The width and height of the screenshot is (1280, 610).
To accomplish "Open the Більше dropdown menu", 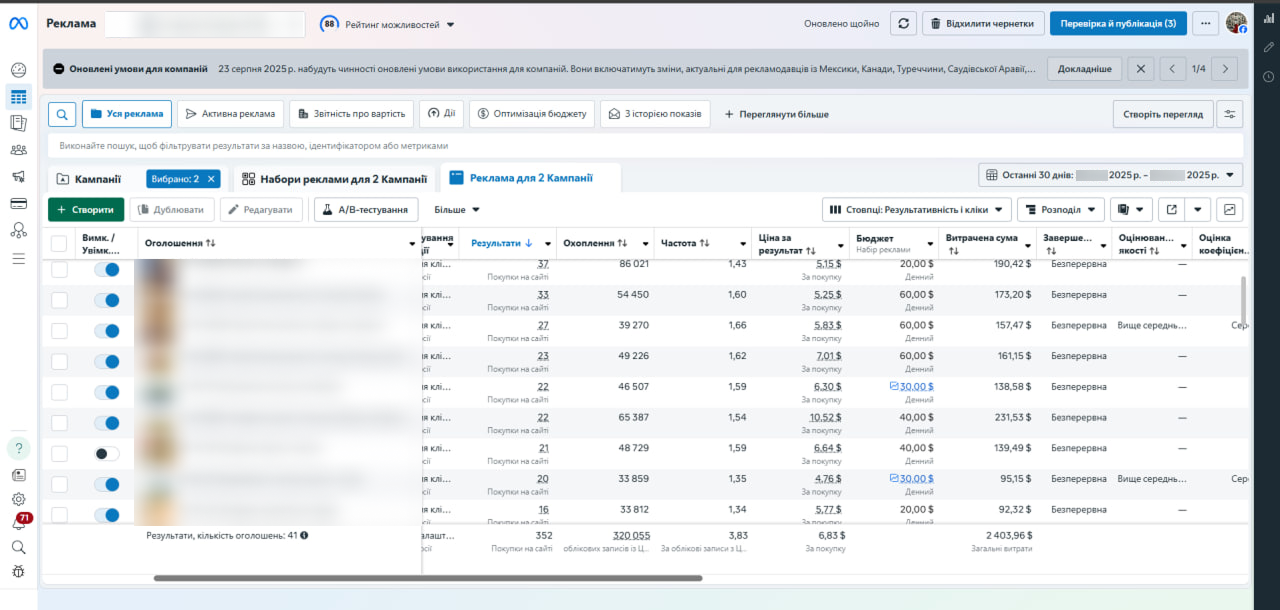I will pos(457,210).
